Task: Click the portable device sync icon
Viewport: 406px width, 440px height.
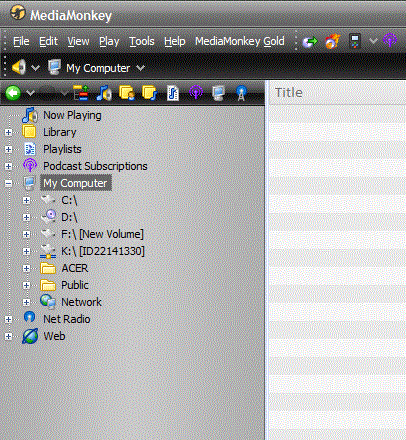Action: (355, 41)
